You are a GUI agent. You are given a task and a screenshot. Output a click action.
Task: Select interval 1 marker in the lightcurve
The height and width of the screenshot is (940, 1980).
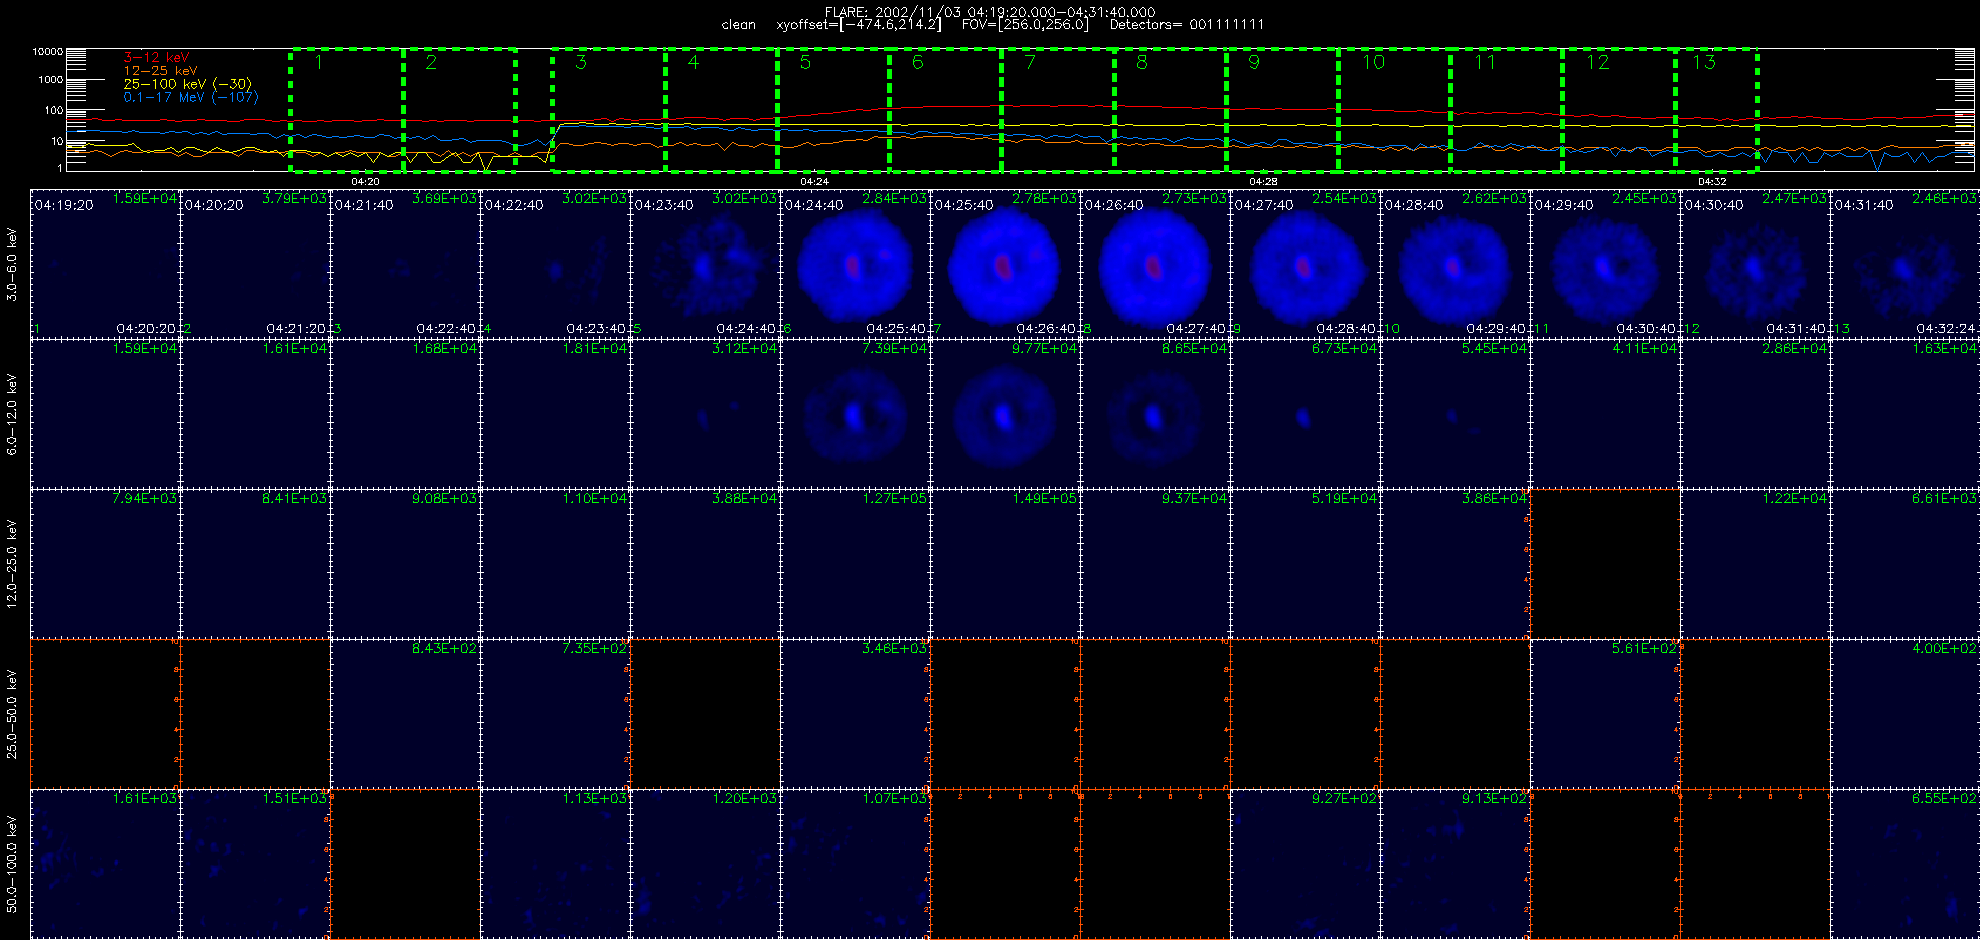(318, 62)
